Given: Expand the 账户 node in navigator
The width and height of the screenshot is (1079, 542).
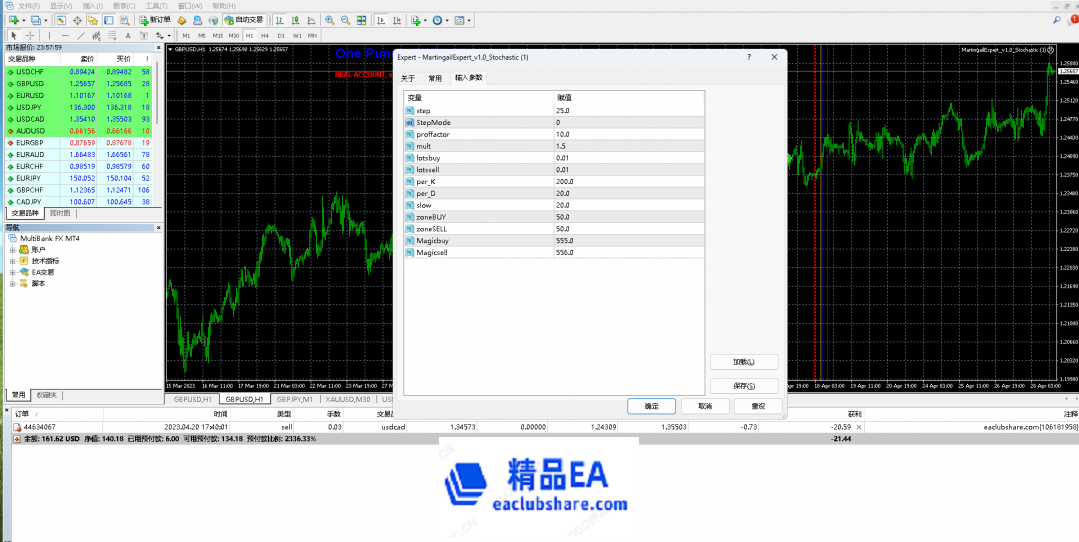Looking at the screenshot, I should click(13, 250).
